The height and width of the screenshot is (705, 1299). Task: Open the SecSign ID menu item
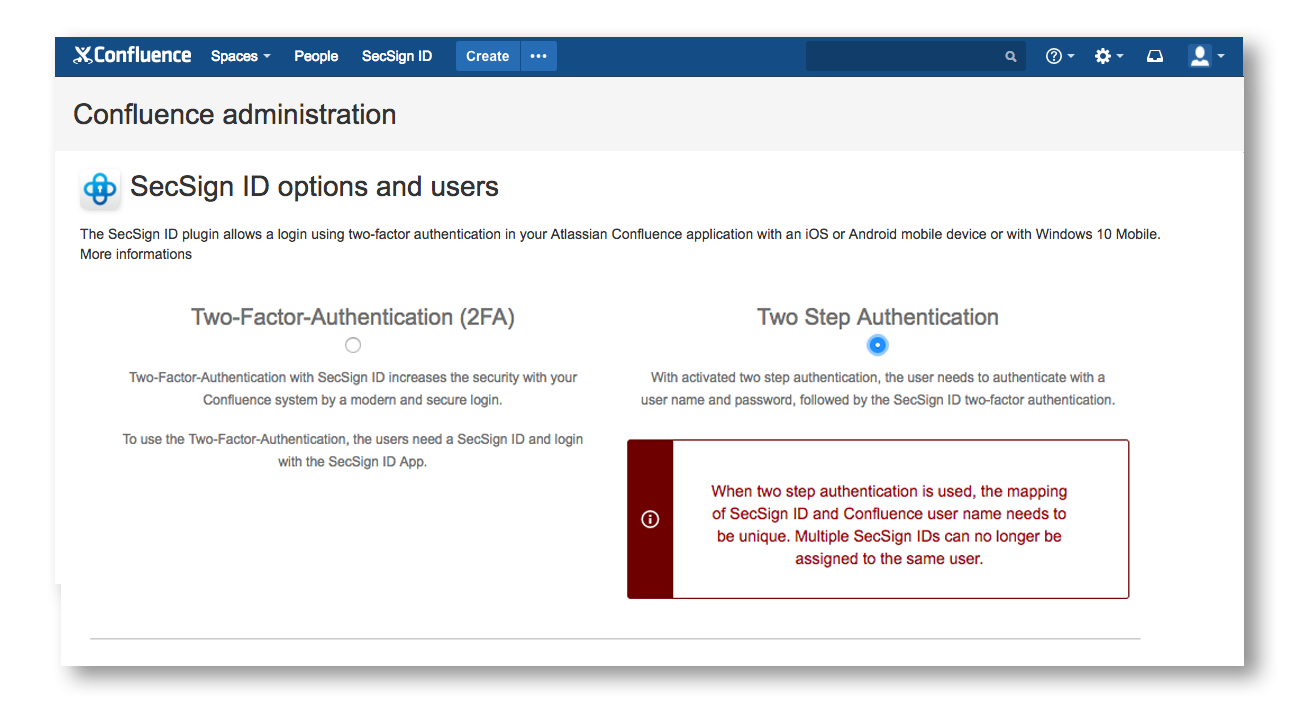click(396, 56)
